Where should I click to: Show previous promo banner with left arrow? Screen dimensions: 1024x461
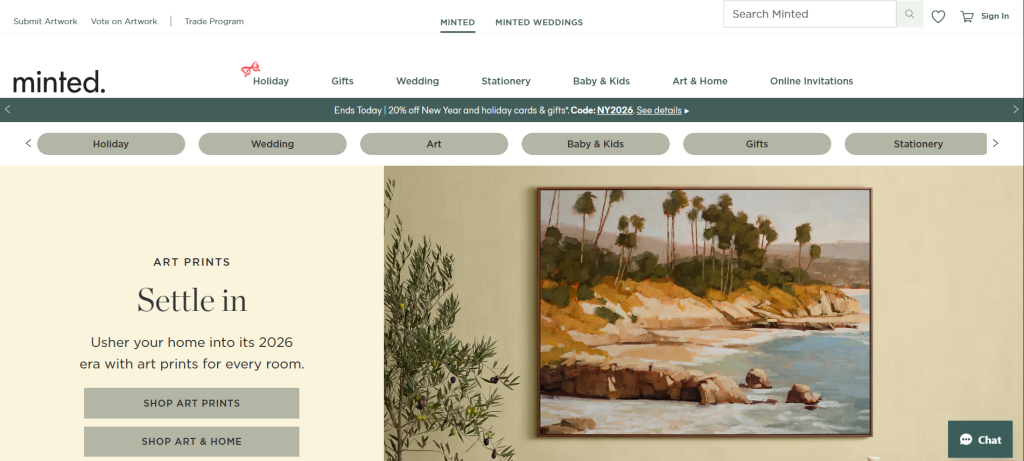point(8,110)
